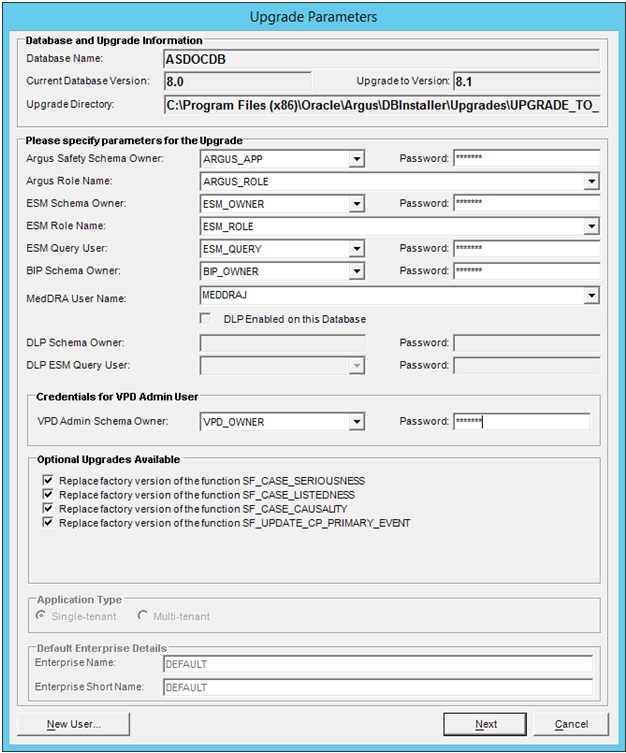This screenshot has height=753, width=626.
Task: Click the Database Name field ASDOCDB
Action: point(382,59)
